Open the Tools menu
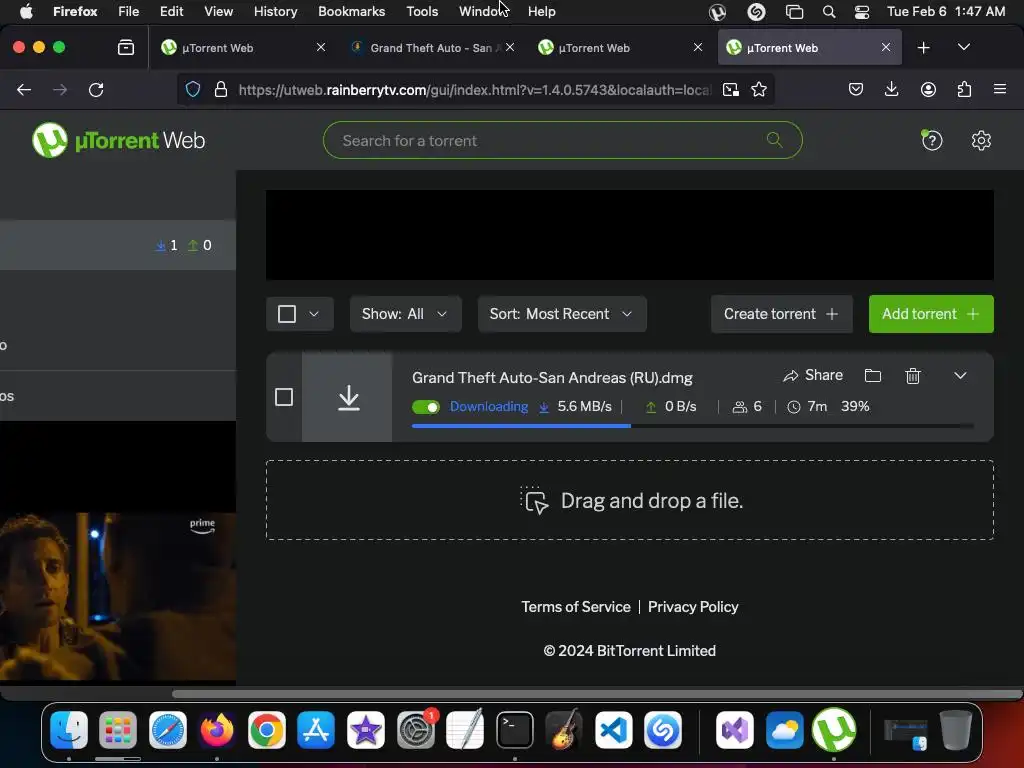Image resolution: width=1024 pixels, height=768 pixels. click(422, 11)
